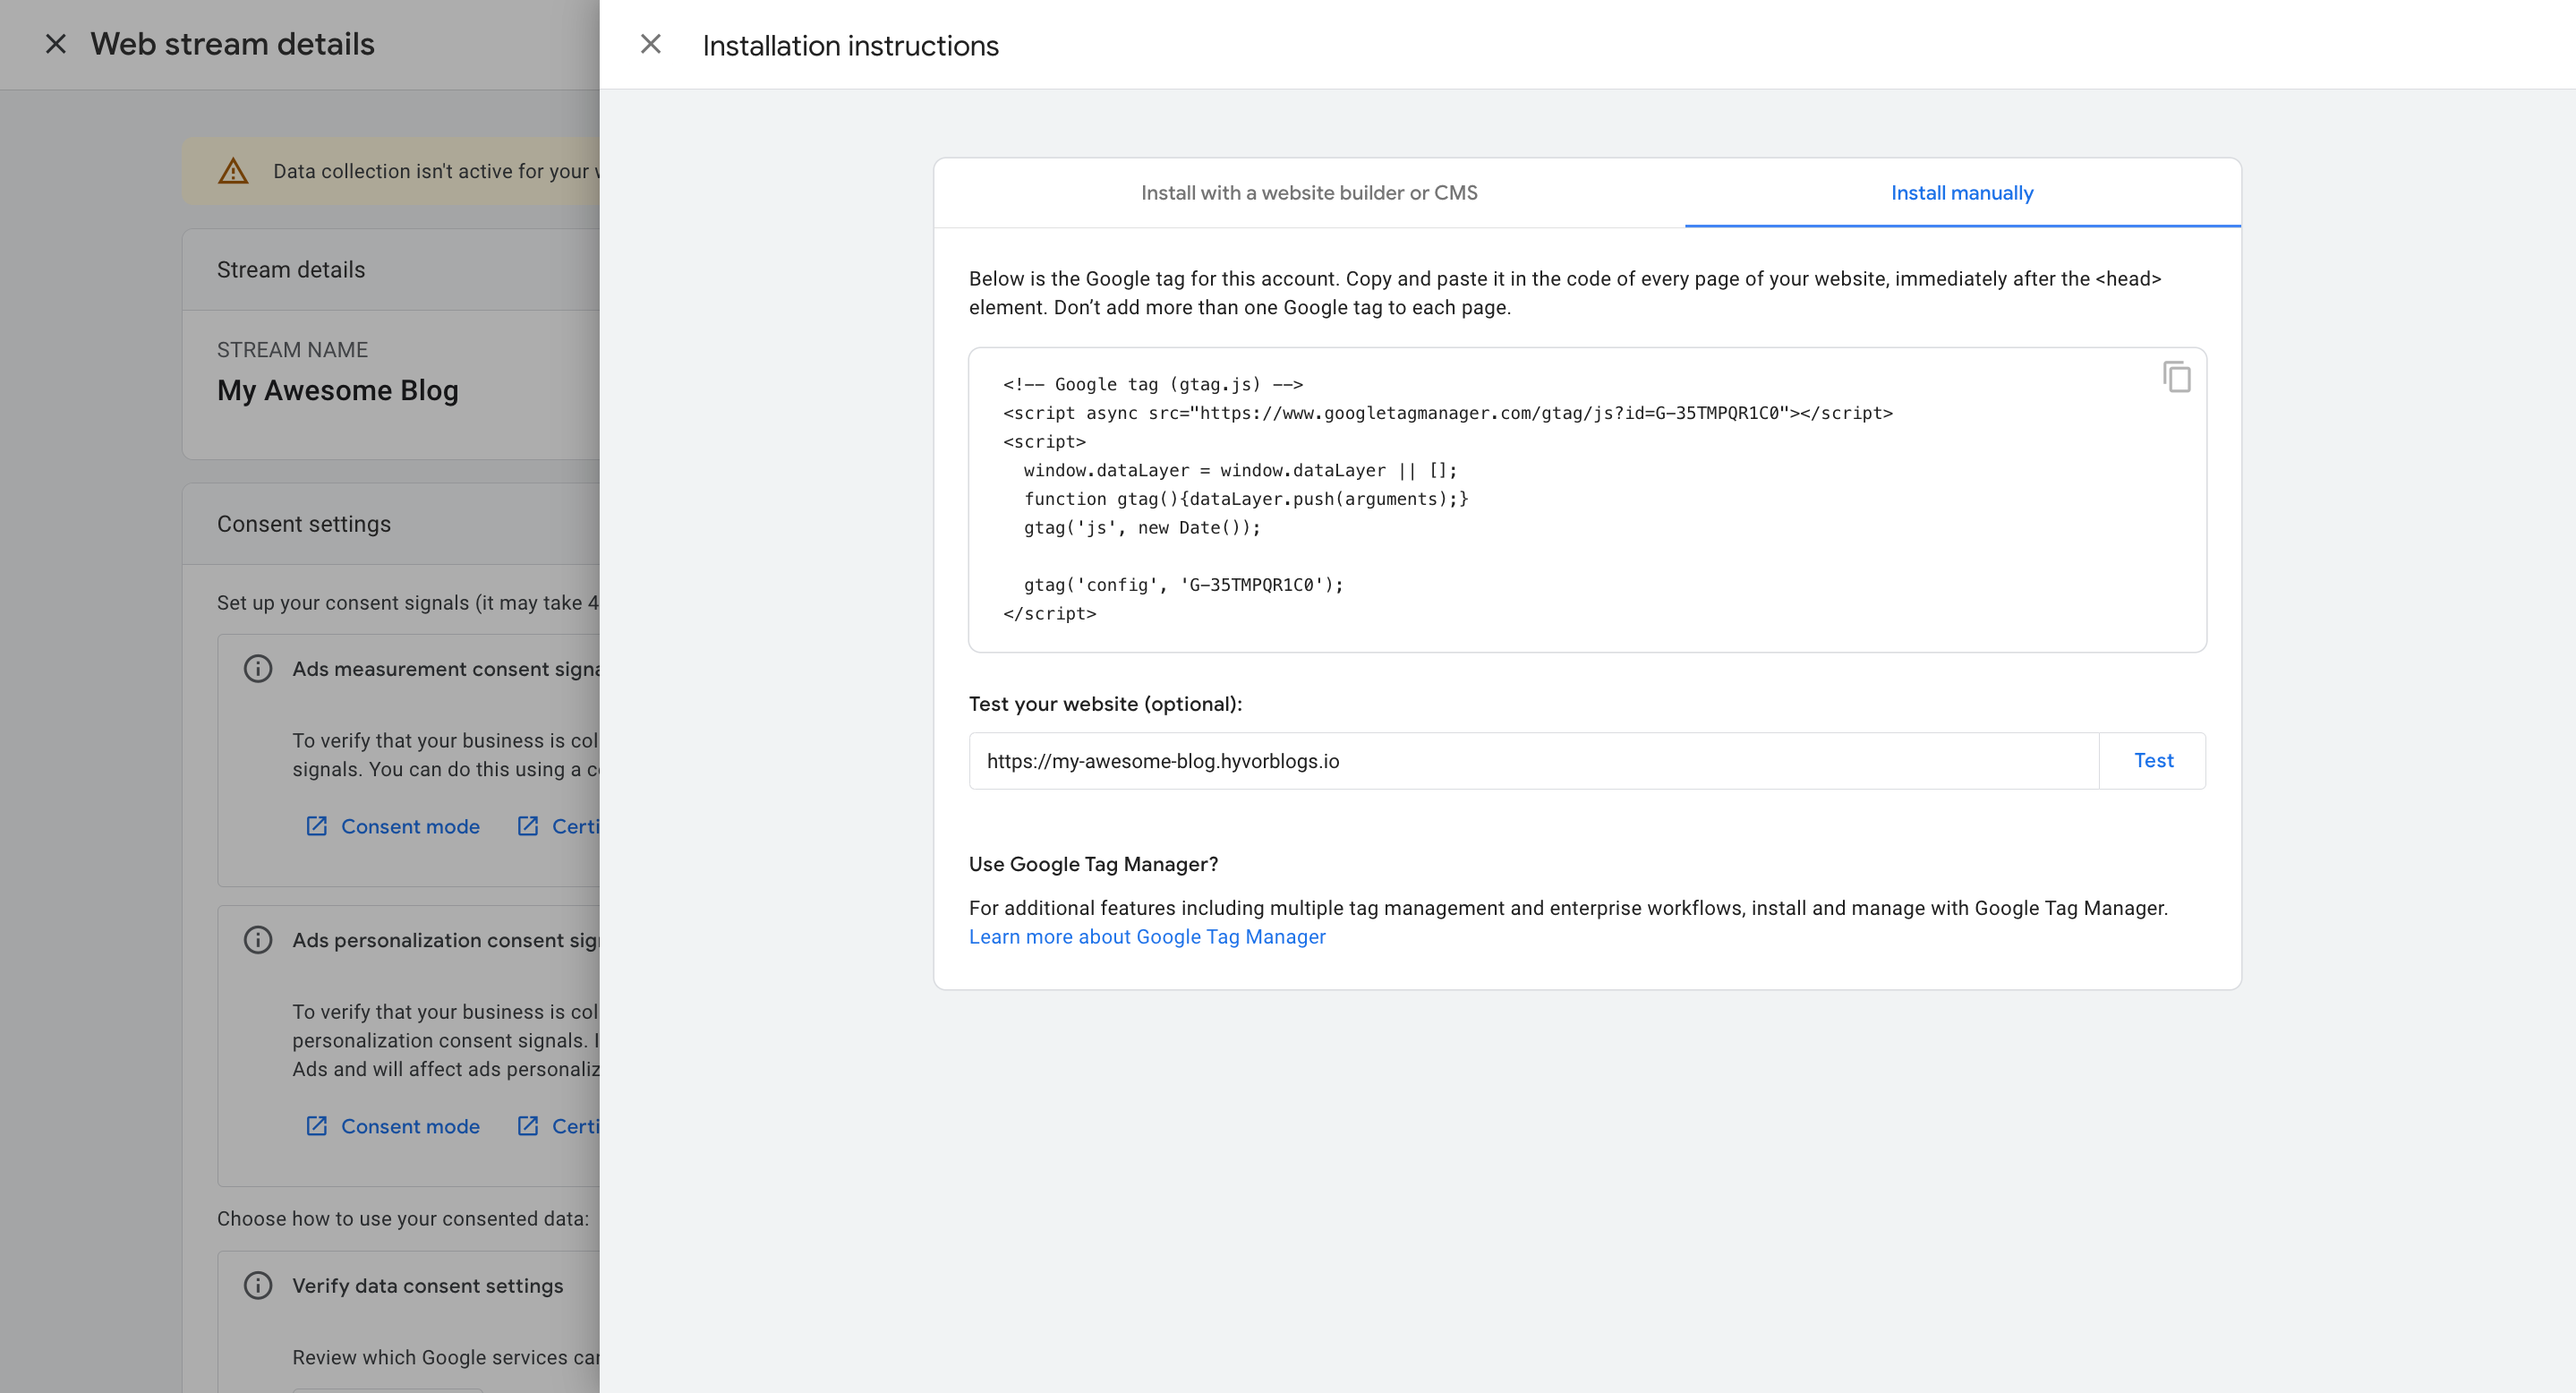Click the Stream details section header
The image size is (2576, 1393).
291,270
